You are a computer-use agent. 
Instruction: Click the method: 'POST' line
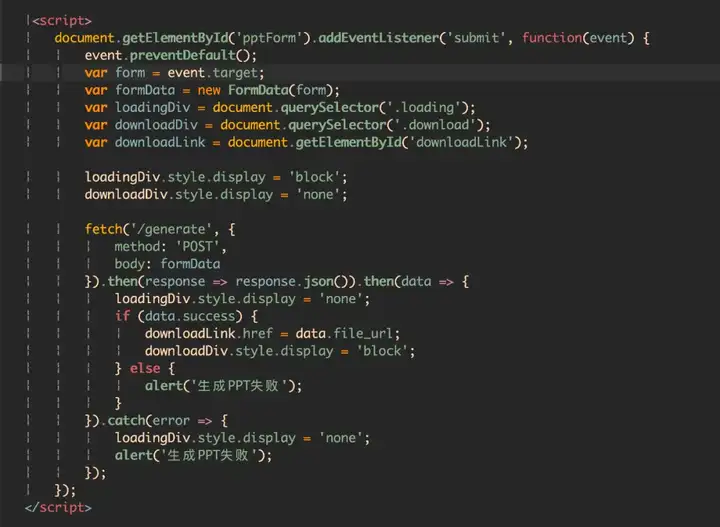[x=170, y=247]
